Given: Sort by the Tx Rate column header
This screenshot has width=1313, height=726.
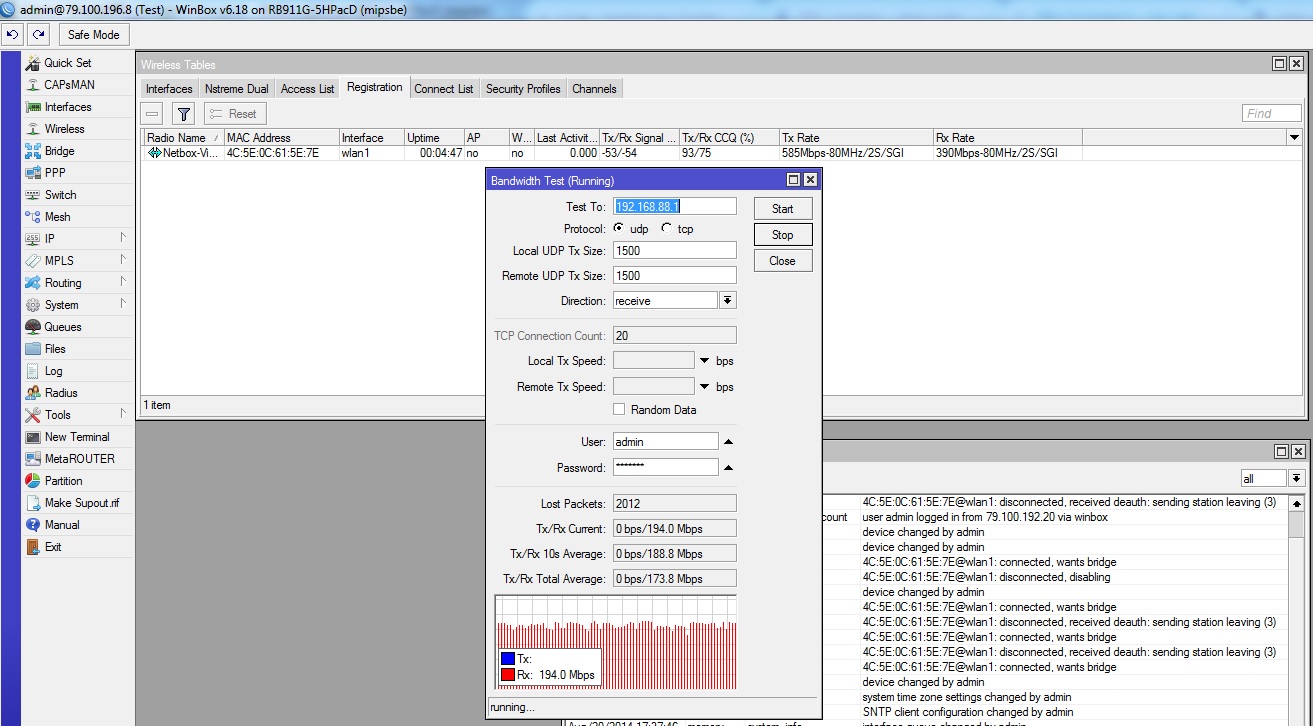Looking at the screenshot, I should 856,138.
